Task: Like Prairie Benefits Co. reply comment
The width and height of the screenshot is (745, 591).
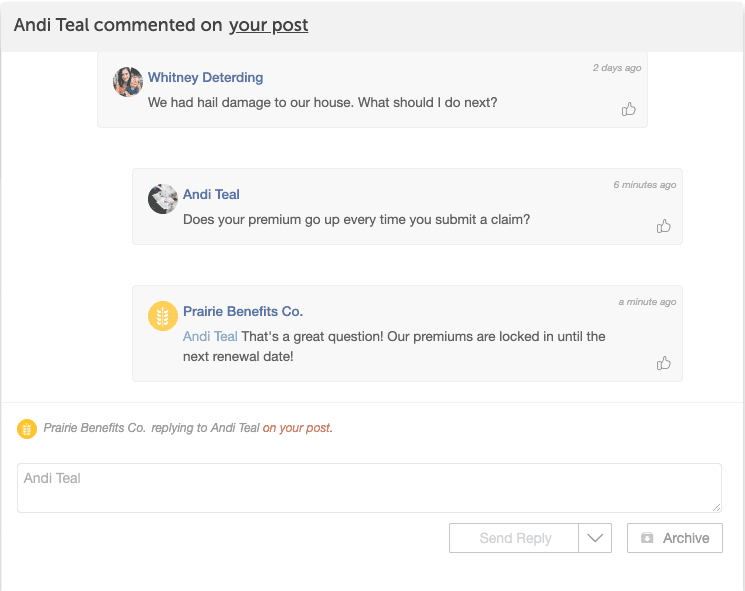Action: (663, 363)
